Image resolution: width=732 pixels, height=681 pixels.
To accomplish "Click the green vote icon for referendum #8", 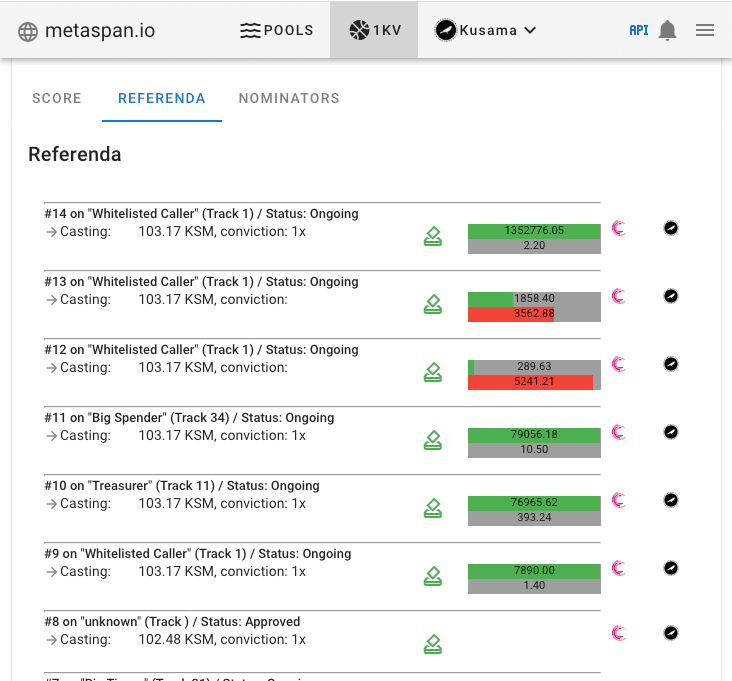I will coord(432,644).
